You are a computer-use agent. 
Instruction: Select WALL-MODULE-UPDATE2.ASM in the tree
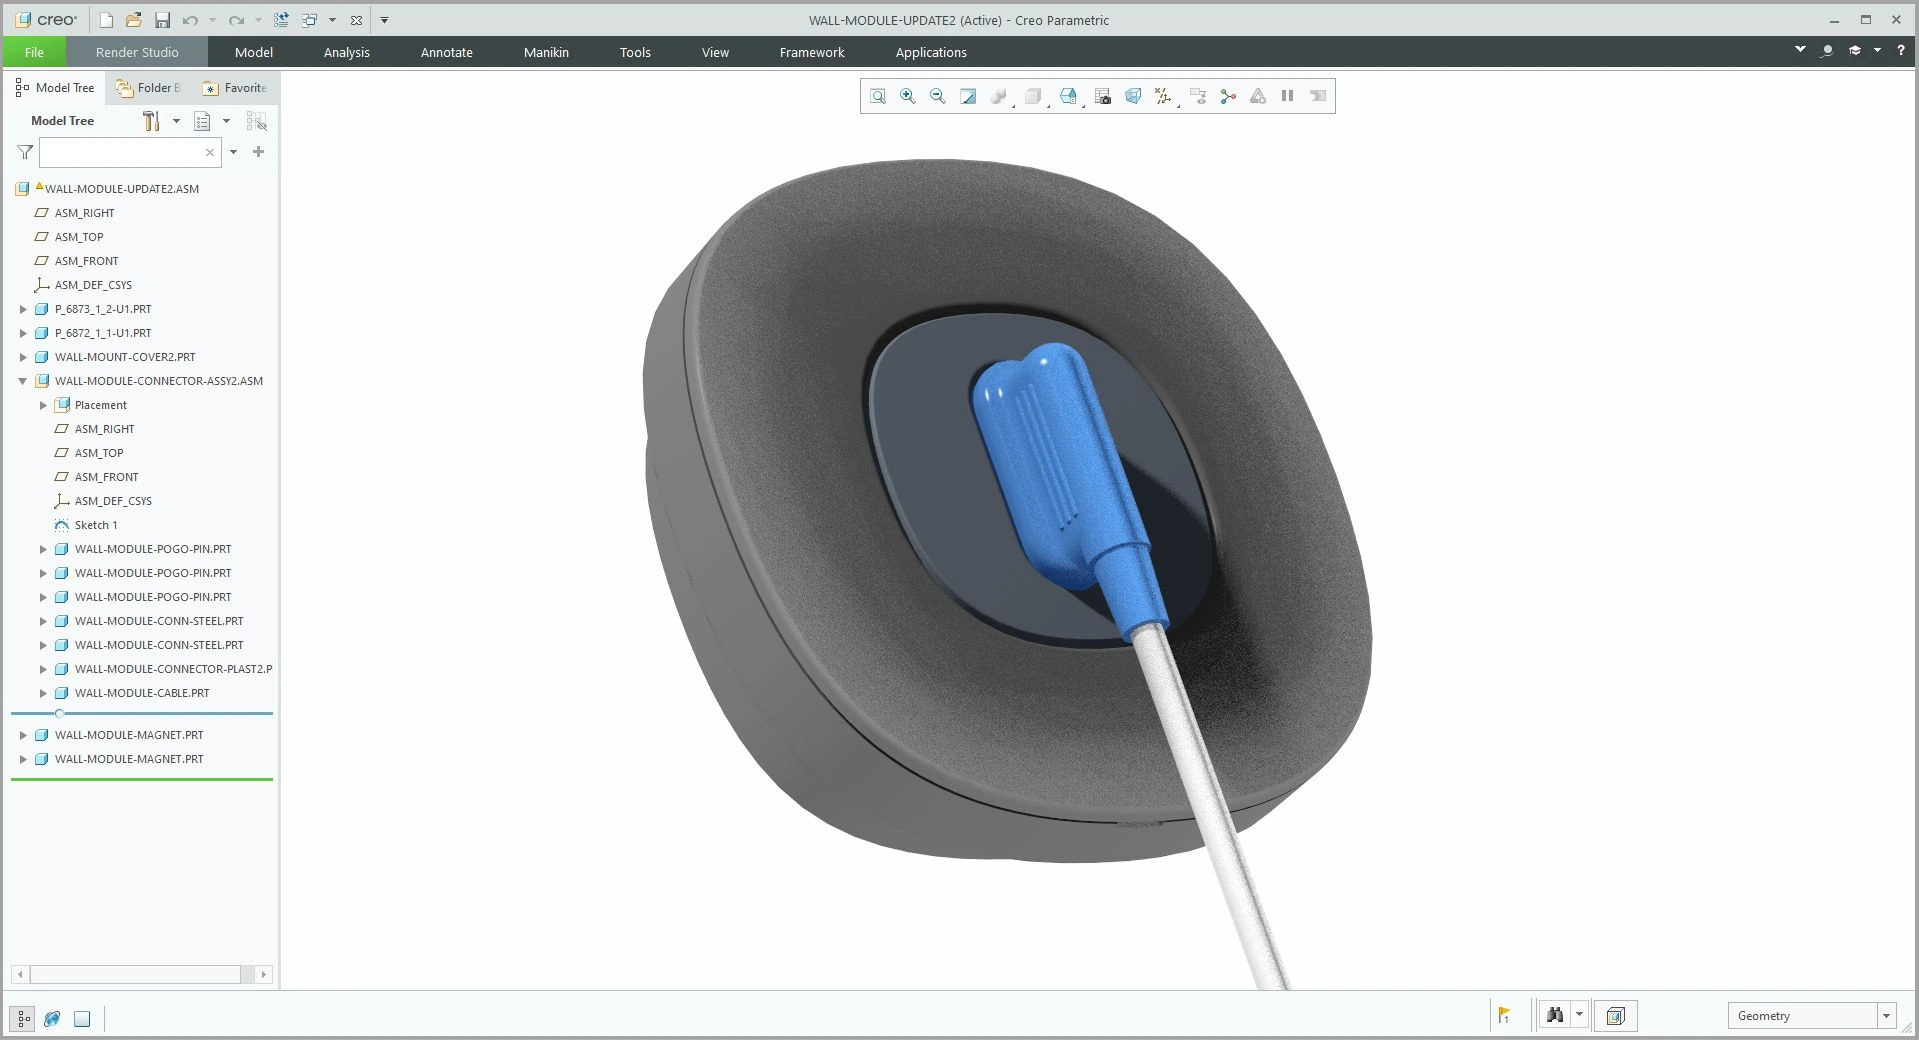pos(122,189)
